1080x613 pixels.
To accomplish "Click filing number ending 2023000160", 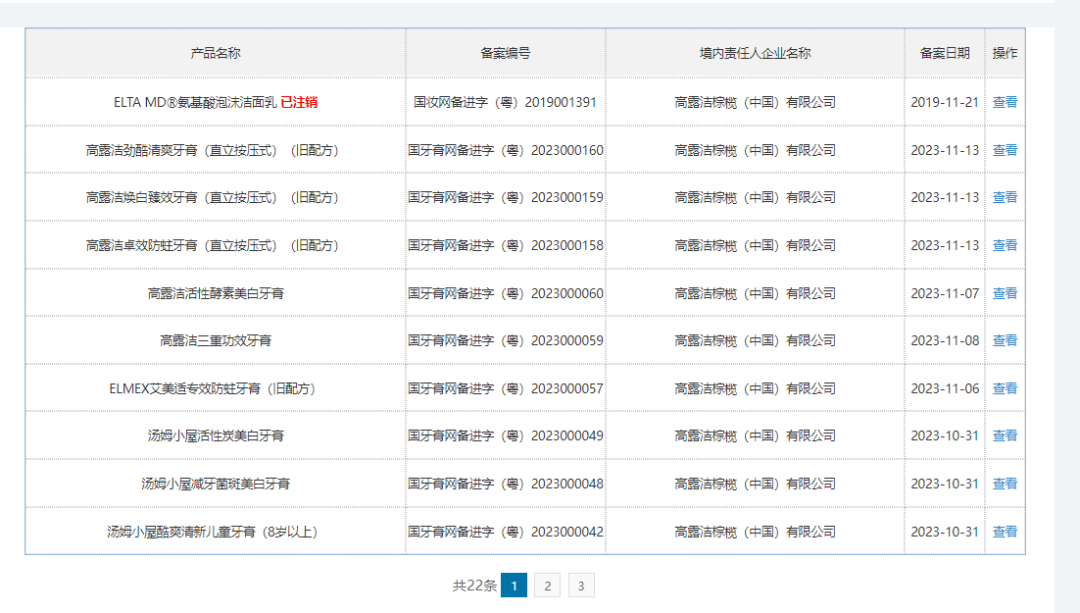I will click(x=506, y=150).
